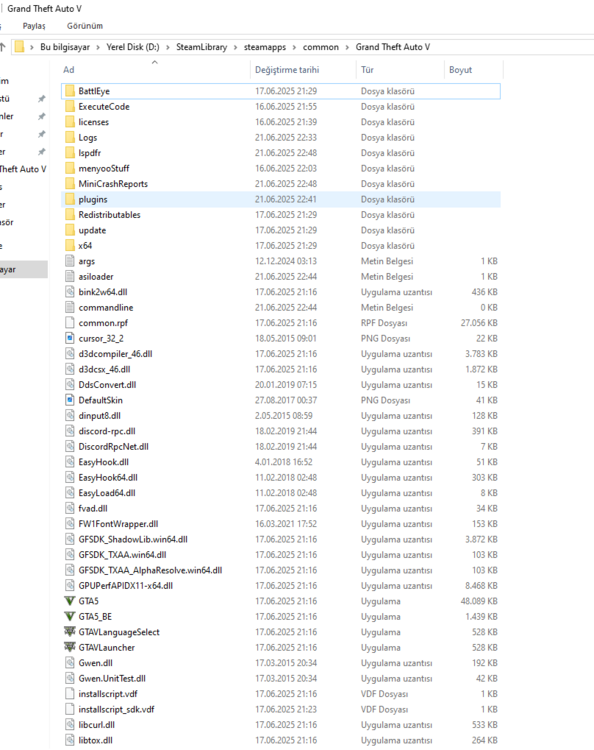Screen dimensions: 594x750
Task: Expand chevron after SteamLibrary breadcrumb
Action: click(x=235, y=47)
